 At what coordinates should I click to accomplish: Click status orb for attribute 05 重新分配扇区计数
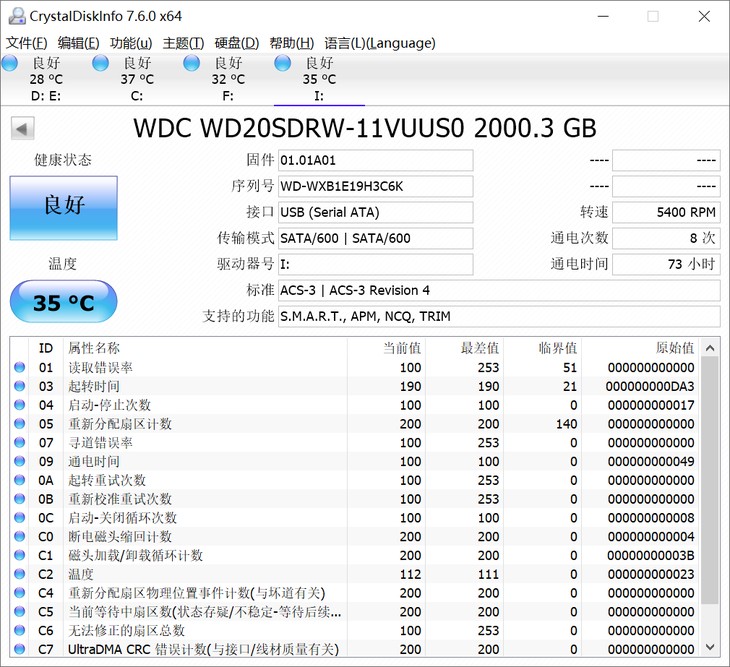click(x=20, y=424)
